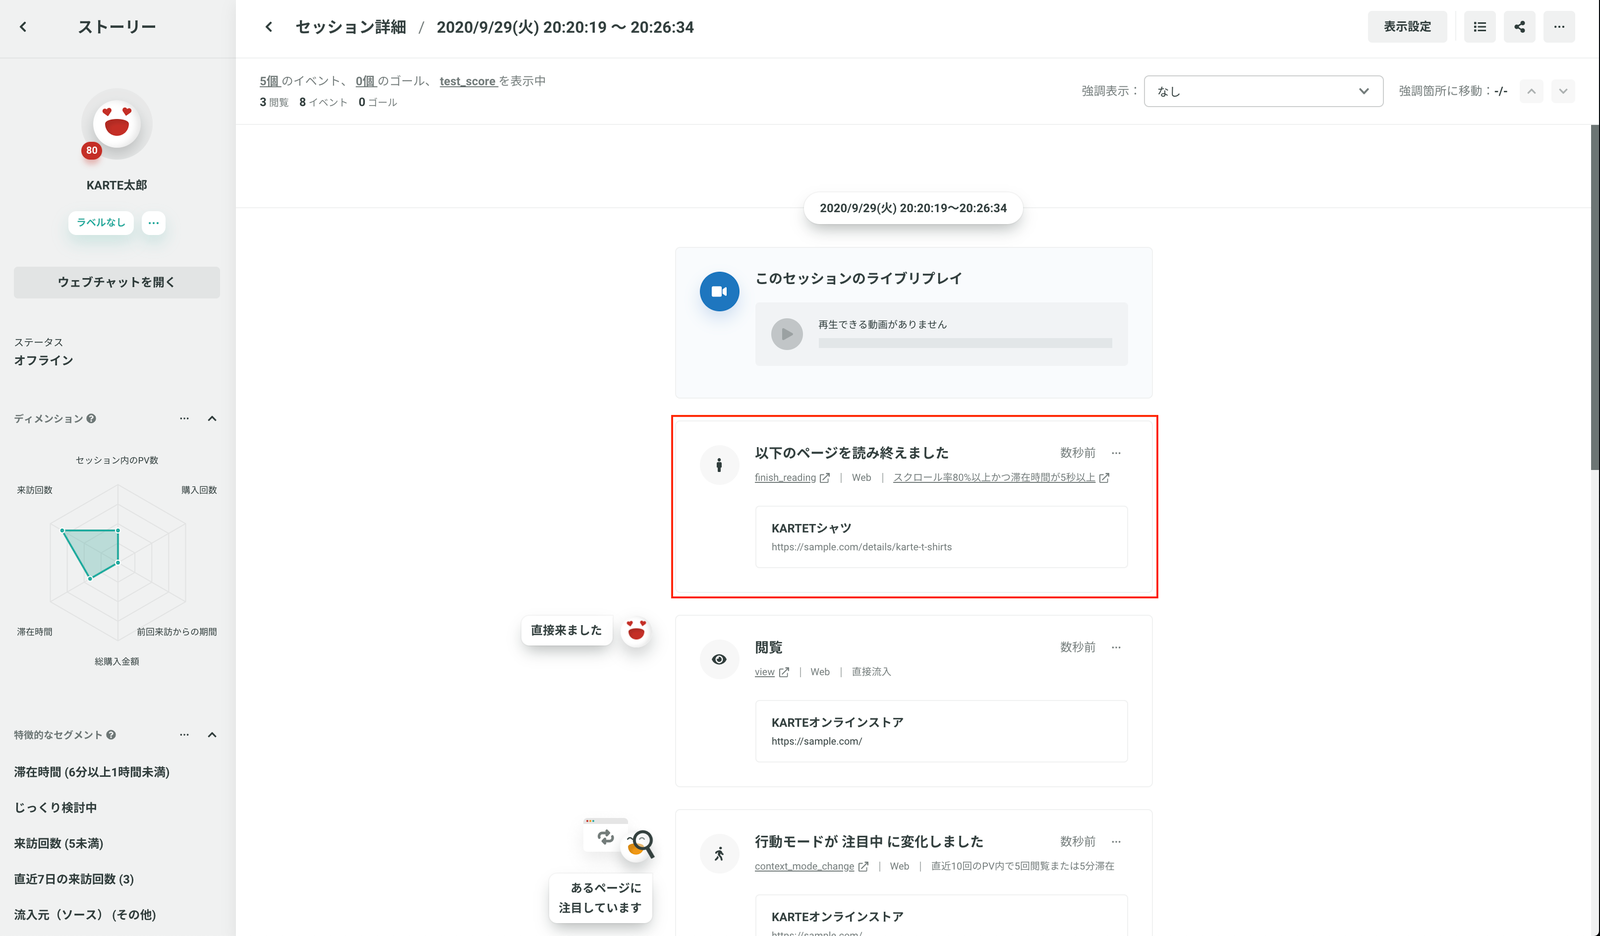
Task: Click the vertical page scrollbar
Action: pyautogui.click(x=1594, y=296)
